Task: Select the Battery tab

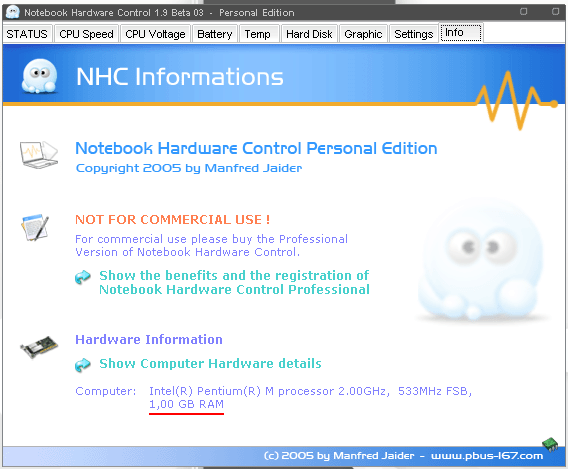Action: click(215, 34)
